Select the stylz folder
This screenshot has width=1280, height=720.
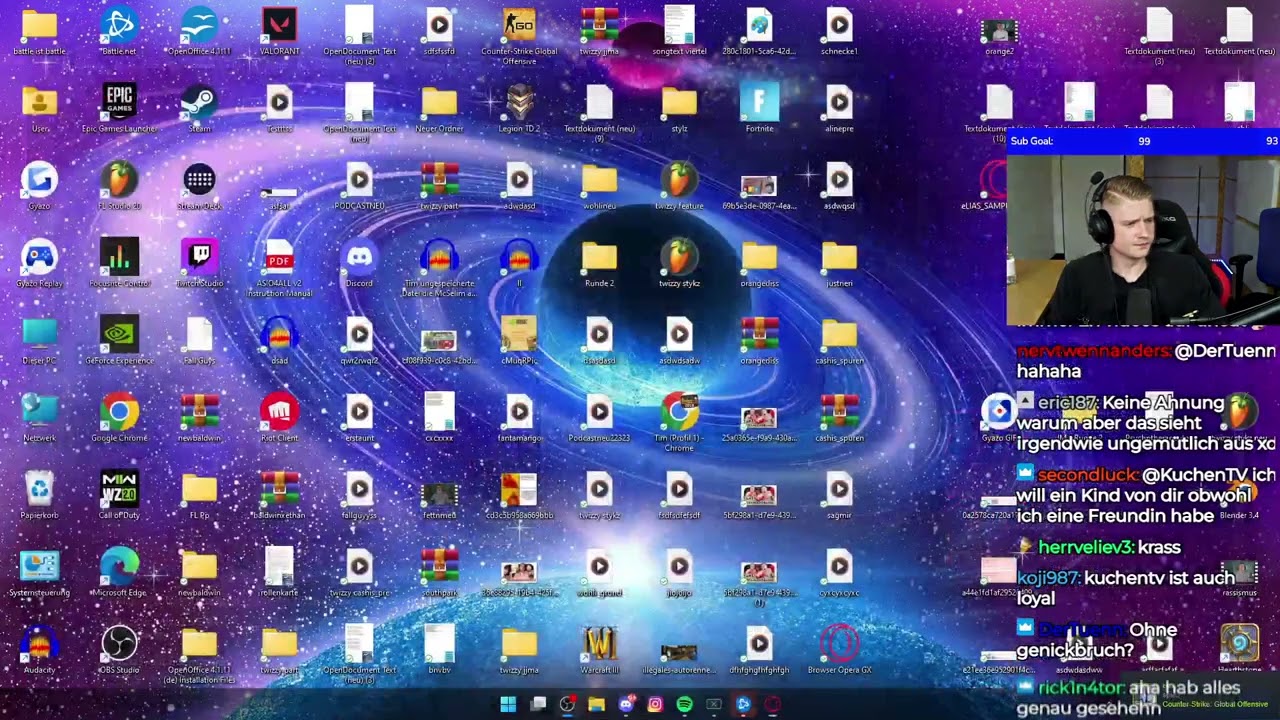coord(679,108)
